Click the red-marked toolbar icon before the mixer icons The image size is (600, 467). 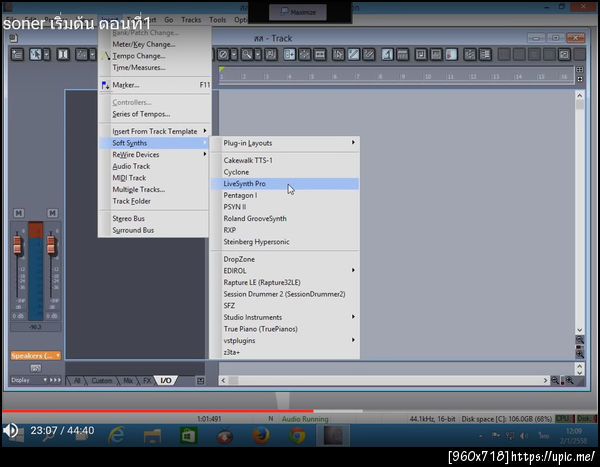point(452,54)
